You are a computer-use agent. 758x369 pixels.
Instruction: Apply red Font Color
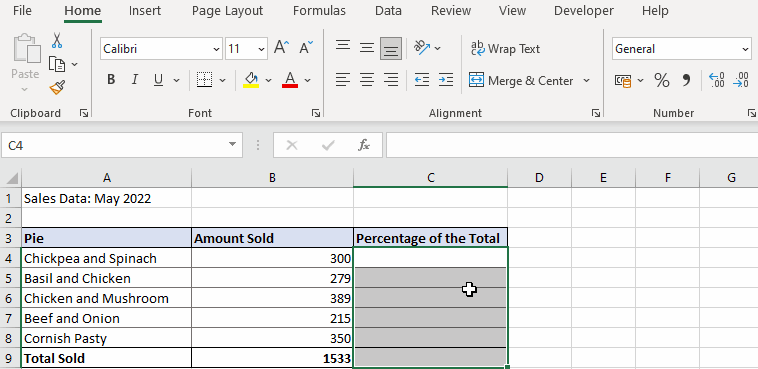pos(290,80)
